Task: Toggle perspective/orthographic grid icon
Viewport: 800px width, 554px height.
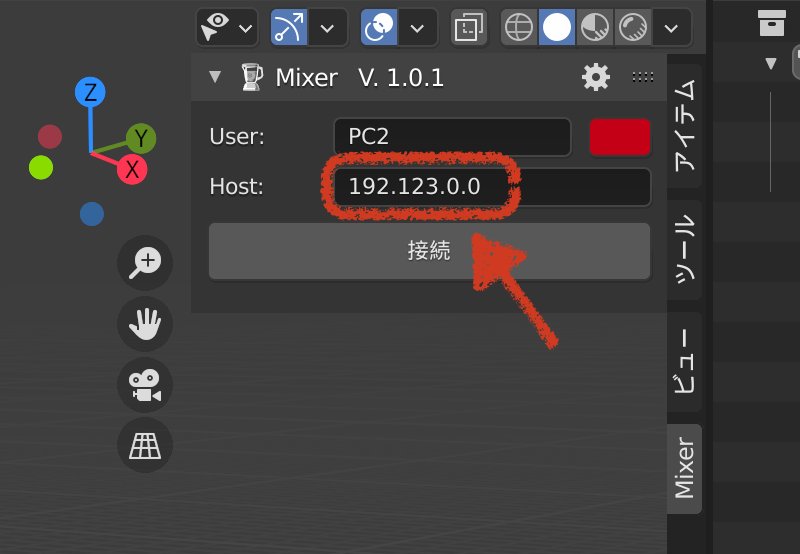Action: coord(145,445)
